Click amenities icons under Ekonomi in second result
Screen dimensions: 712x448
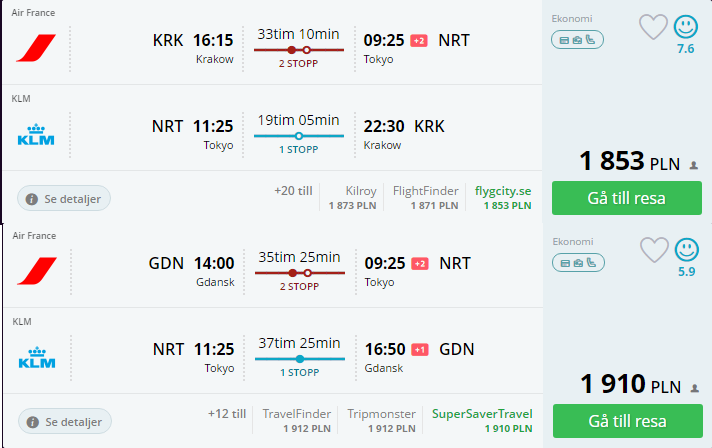[578, 263]
